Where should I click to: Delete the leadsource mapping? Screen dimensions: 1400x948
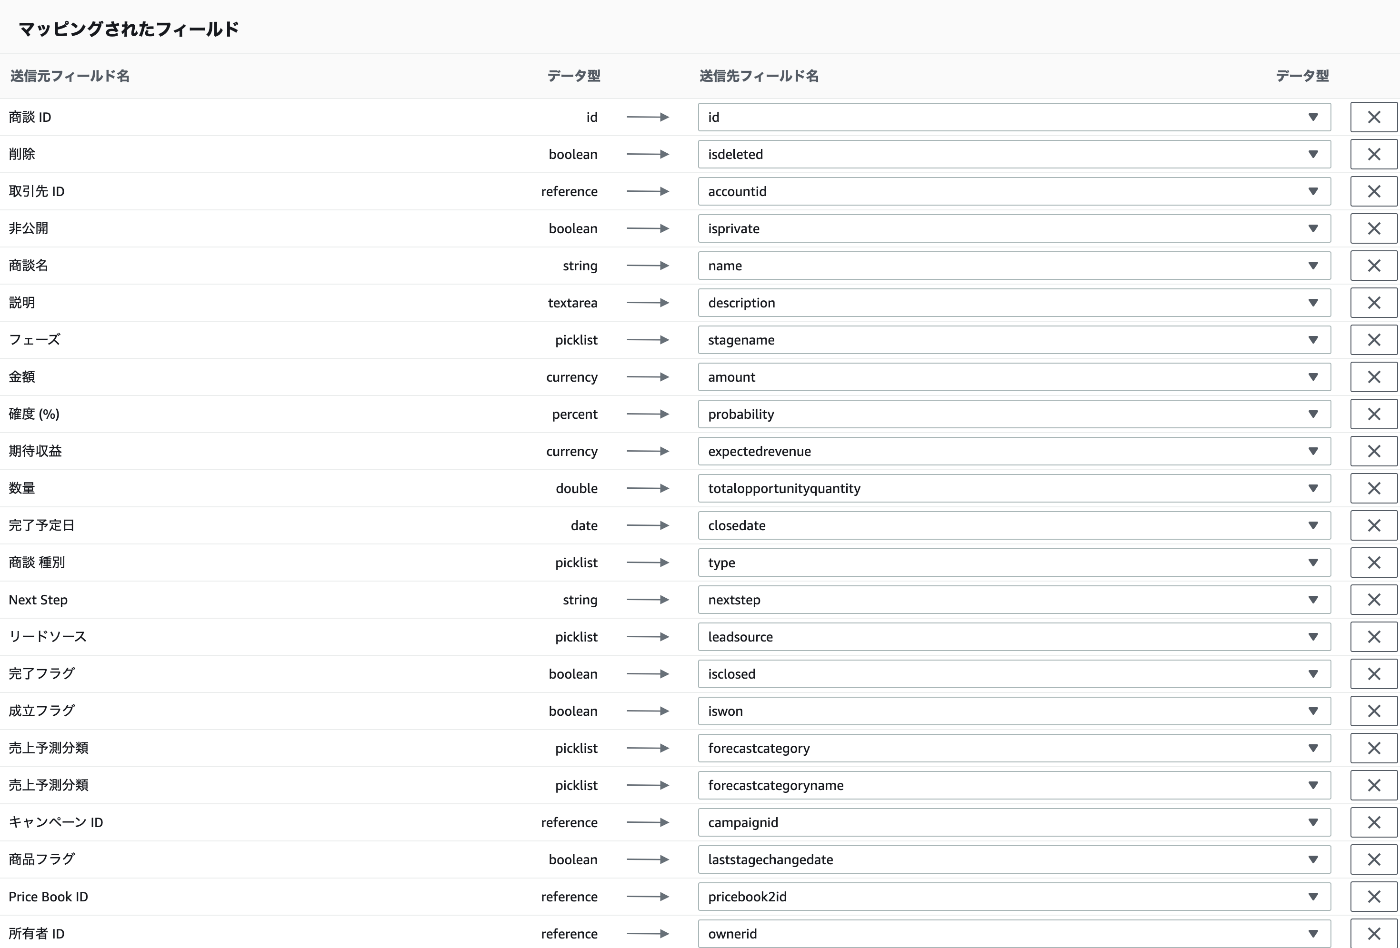[1373, 636]
